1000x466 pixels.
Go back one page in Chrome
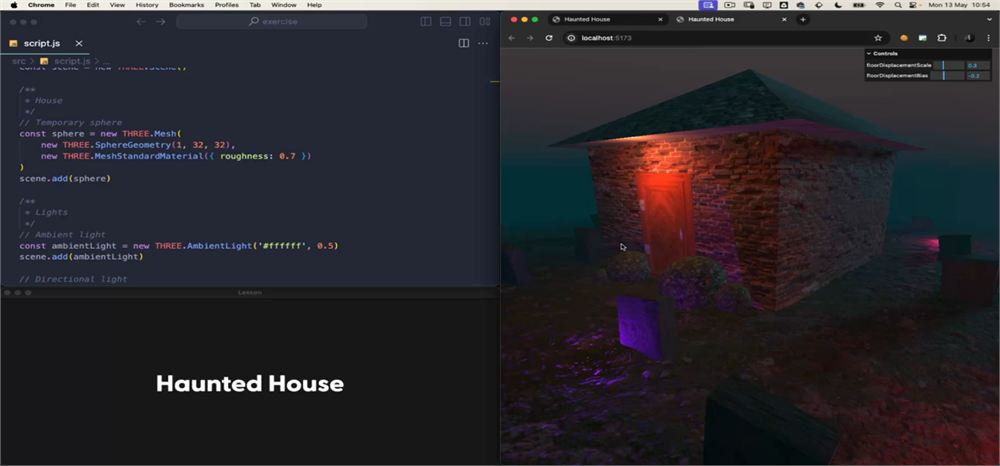coord(511,38)
